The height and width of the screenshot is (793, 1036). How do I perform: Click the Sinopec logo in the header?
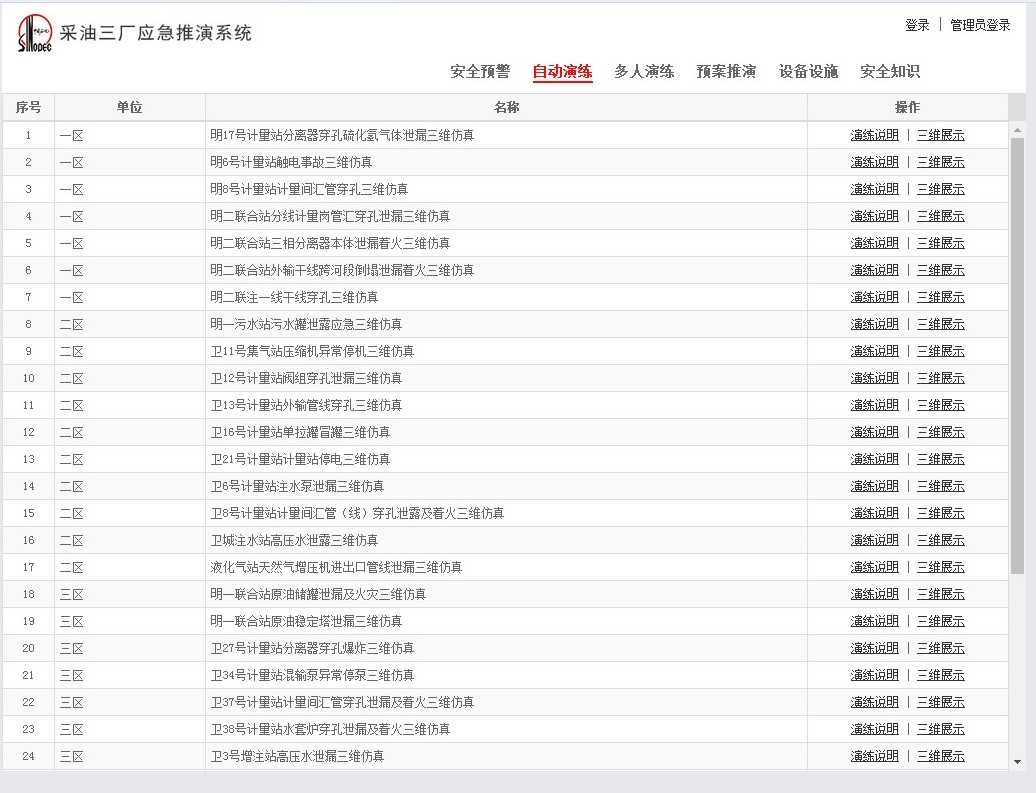pos(35,34)
